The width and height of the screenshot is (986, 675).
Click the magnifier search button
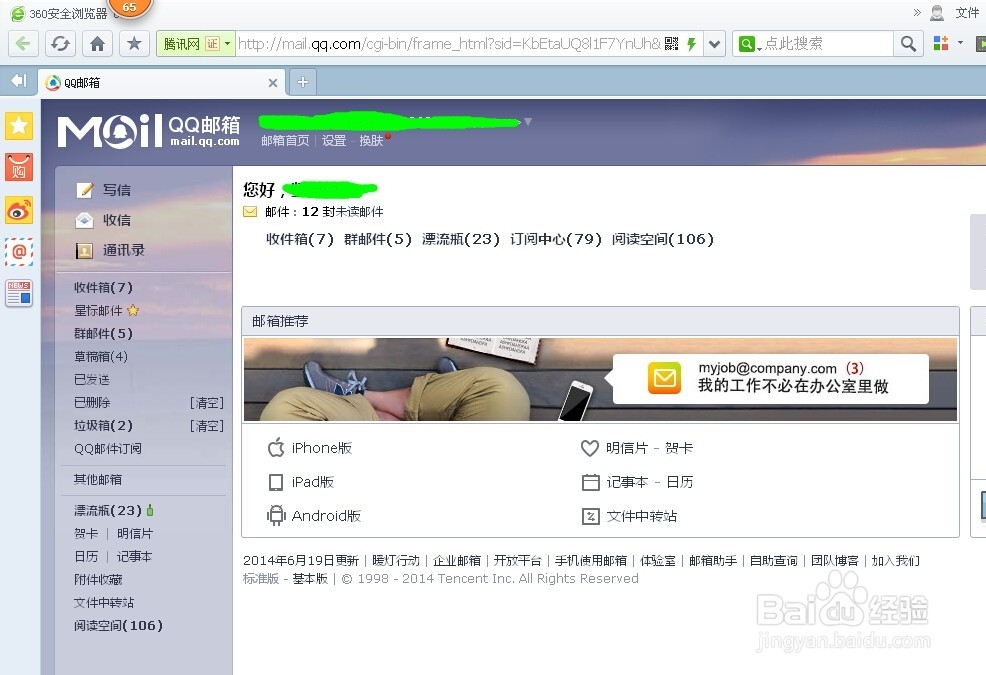coord(908,43)
